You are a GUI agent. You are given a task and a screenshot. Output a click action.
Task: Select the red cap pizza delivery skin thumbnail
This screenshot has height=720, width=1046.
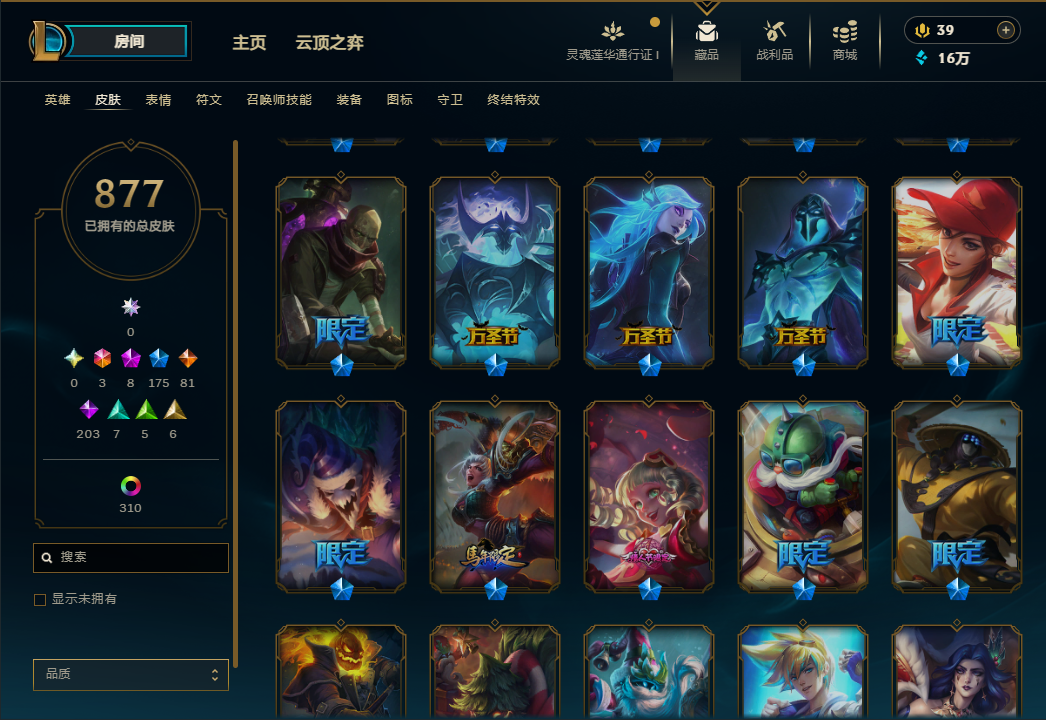pyautogui.click(x=957, y=272)
